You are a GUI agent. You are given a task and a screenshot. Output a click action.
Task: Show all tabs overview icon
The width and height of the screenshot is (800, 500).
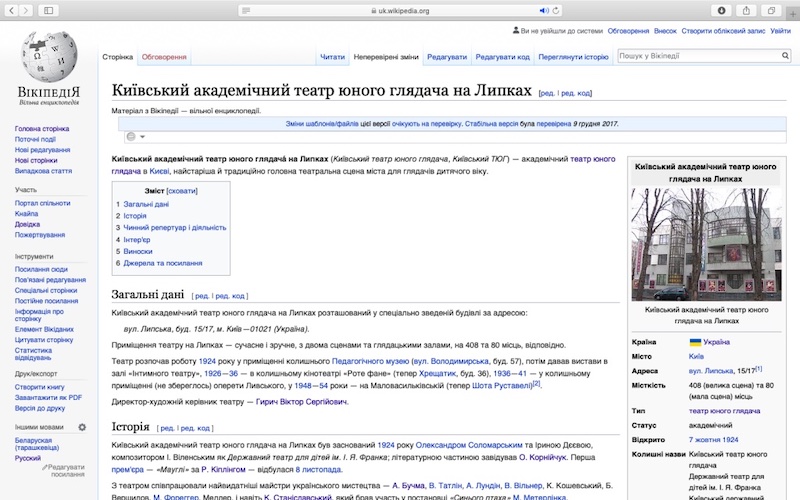[771, 10]
